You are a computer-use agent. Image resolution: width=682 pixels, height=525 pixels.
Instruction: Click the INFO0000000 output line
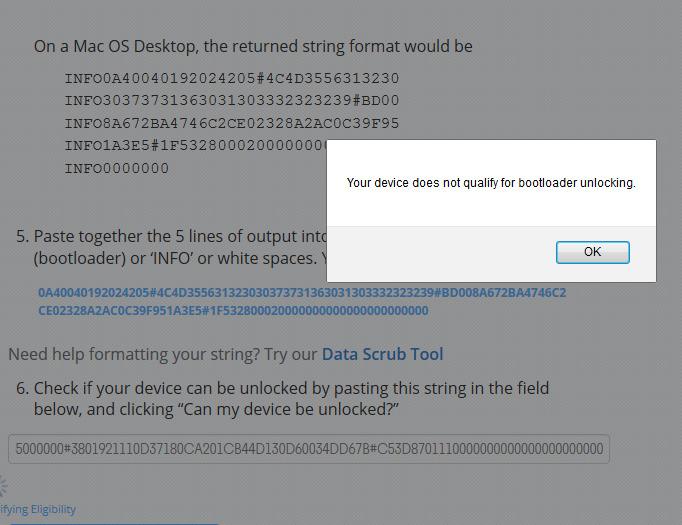pyautogui.click(x=117, y=168)
